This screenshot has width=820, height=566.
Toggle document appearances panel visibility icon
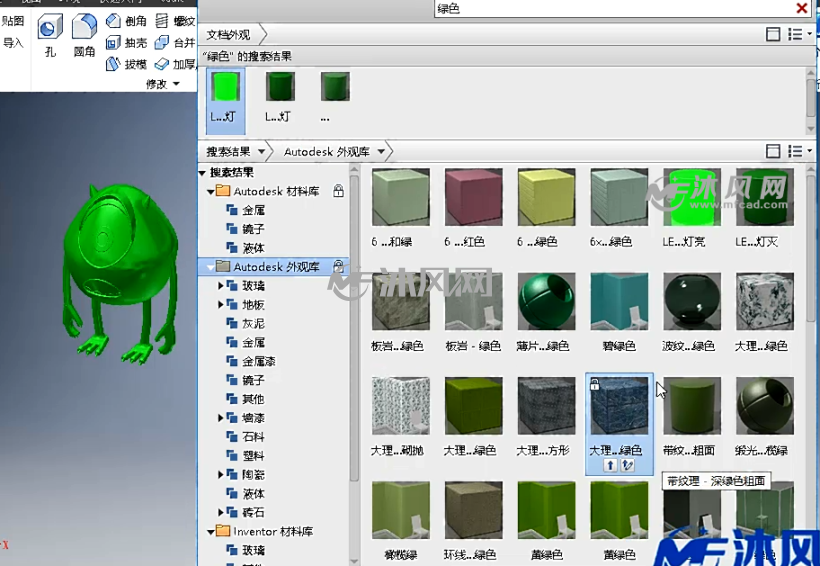click(x=773, y=35)
